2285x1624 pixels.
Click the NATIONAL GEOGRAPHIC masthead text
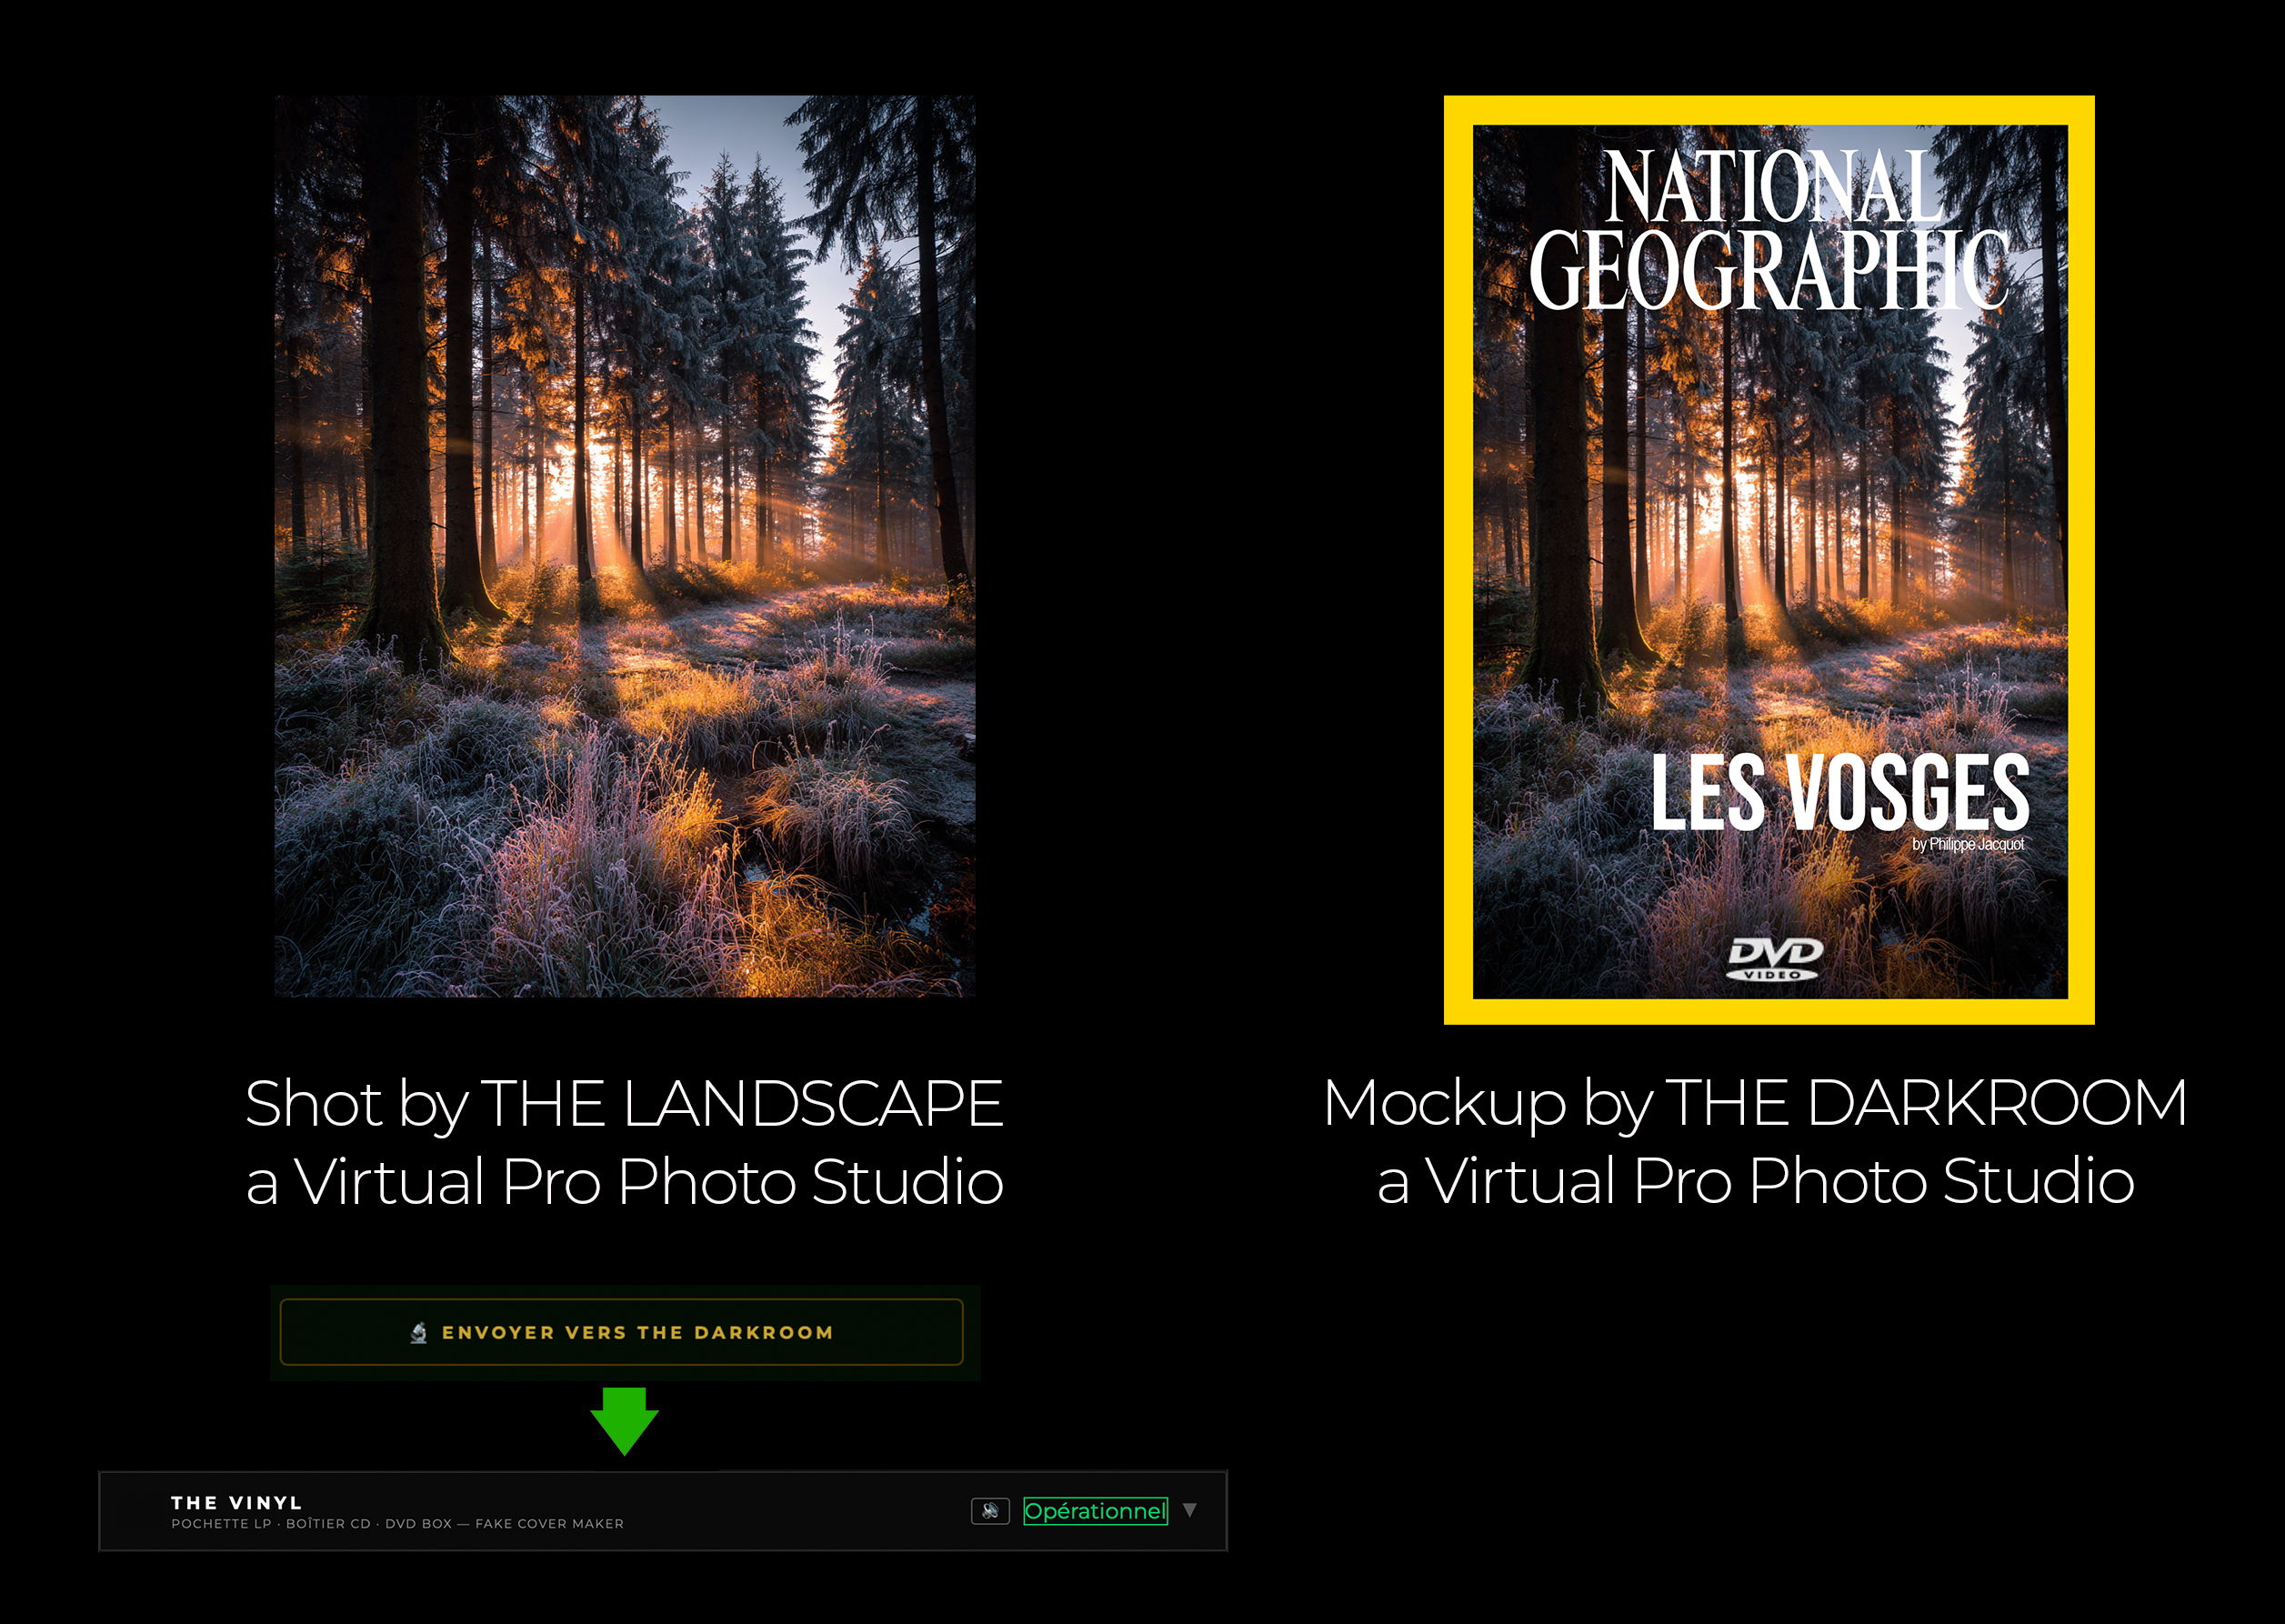pos(1769,229)
